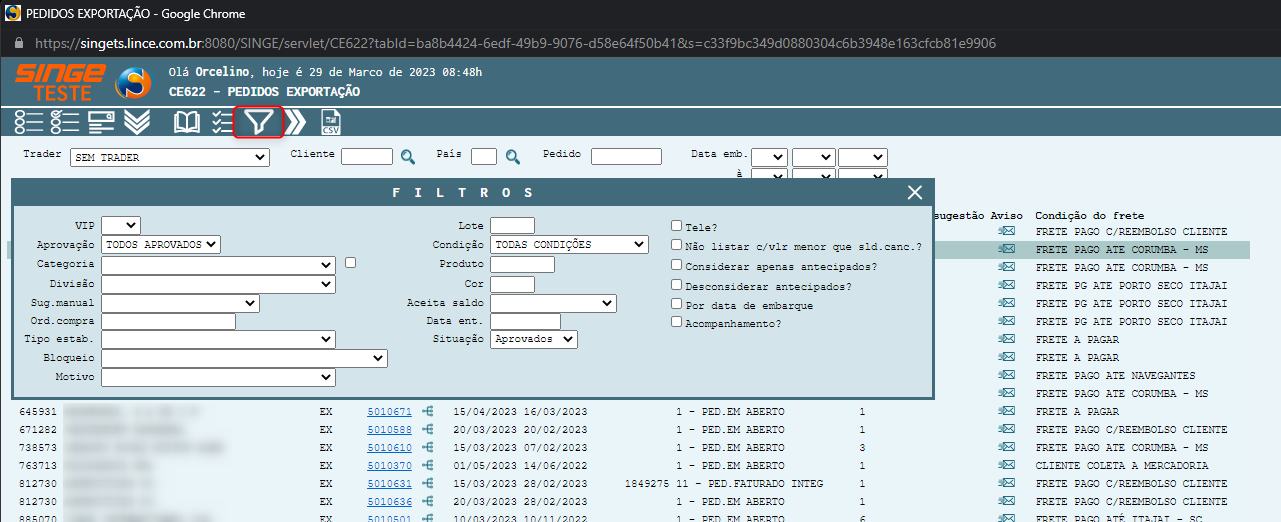Tick Desconsiderar antecipados? checkbox
1281x522 pixels.
tap(677, 284)
